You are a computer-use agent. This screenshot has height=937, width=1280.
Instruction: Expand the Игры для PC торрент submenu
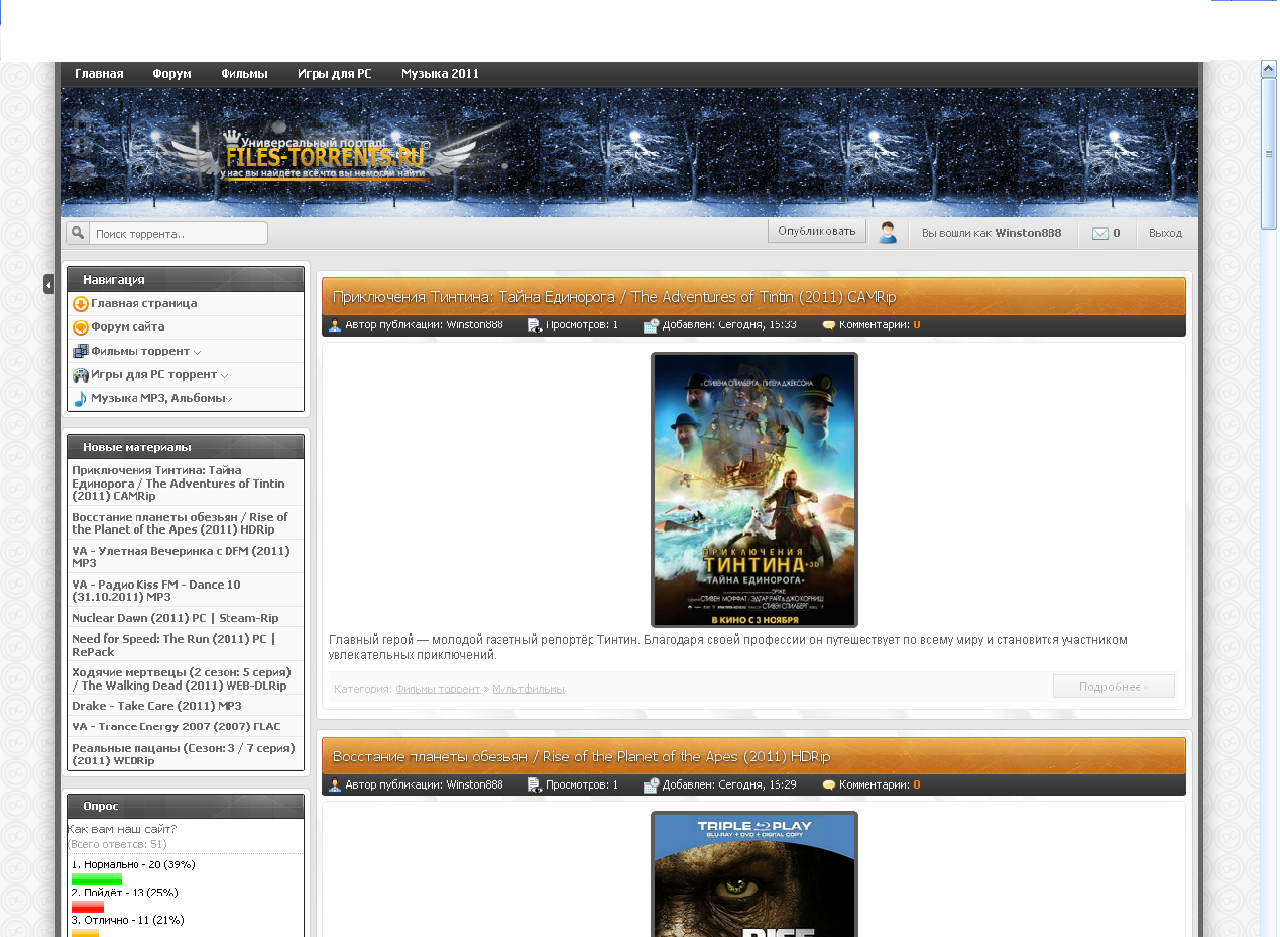(225, 376)
